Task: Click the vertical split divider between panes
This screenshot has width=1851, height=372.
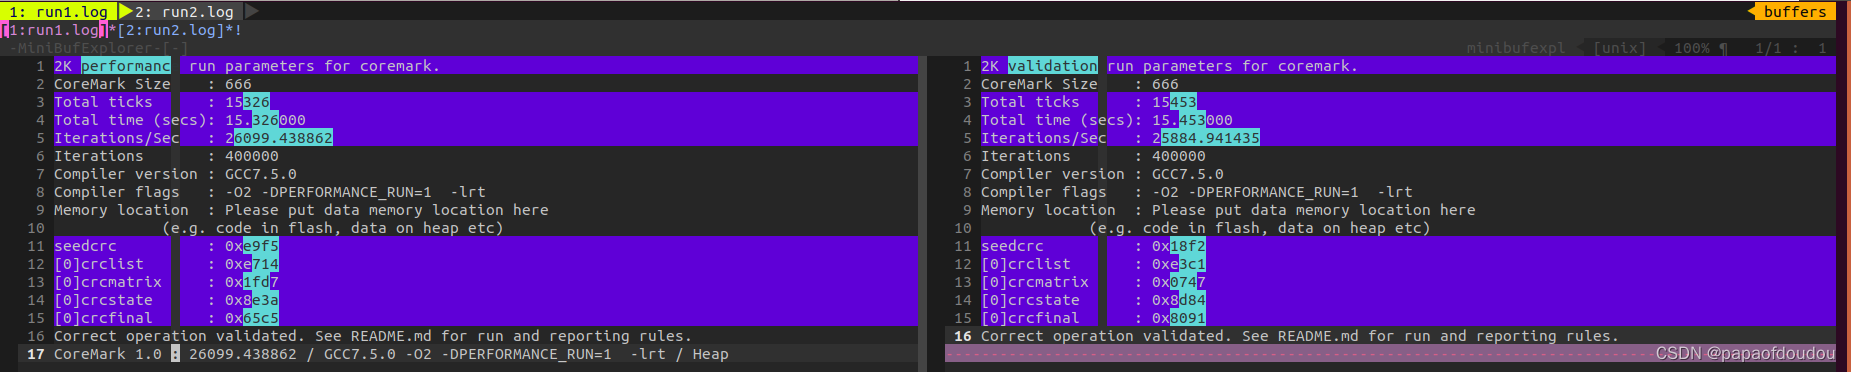Action: (x=922, y=210)
